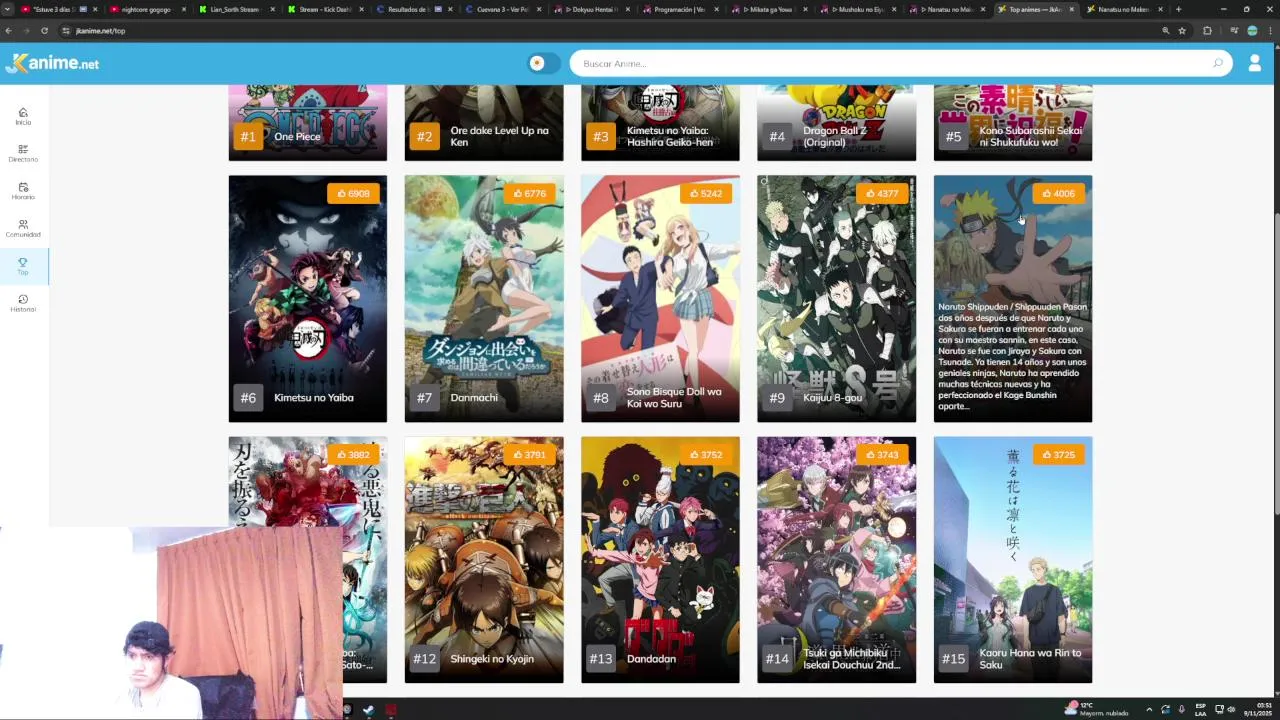Click the 3752 likes badge on Dandadan
The width and height of the screenshot is (1280, 720).
705,454
